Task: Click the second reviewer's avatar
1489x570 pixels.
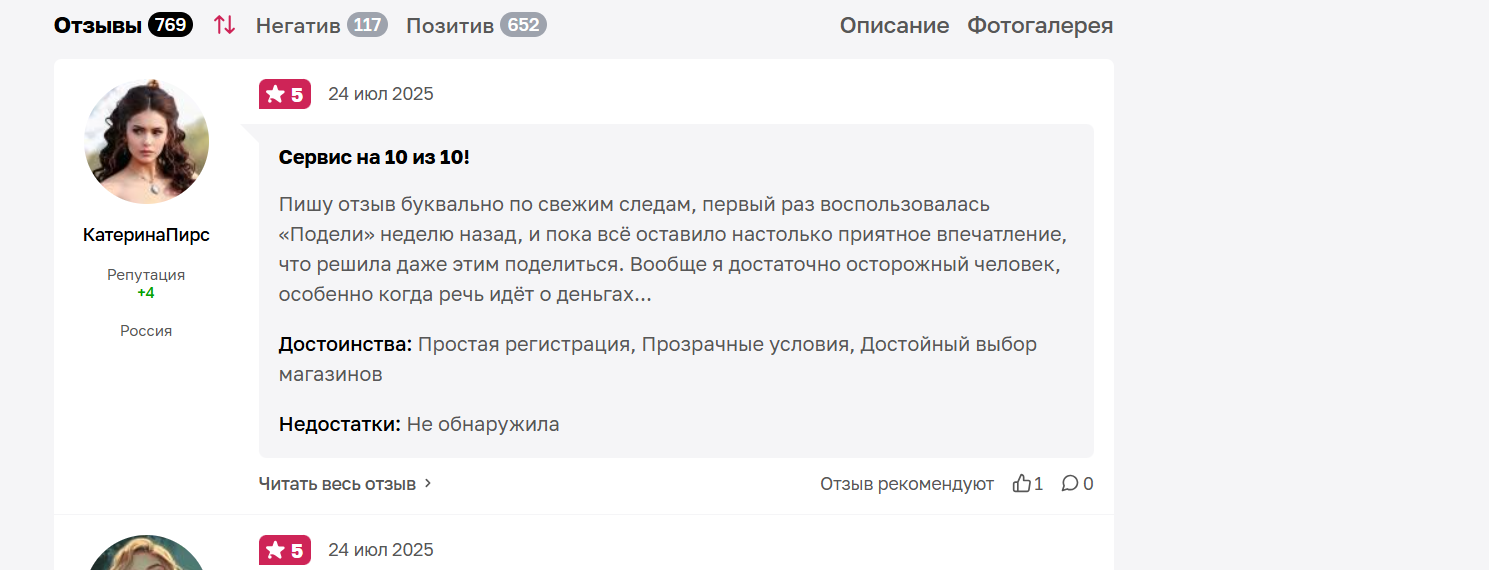Action: tap(147, 553)
